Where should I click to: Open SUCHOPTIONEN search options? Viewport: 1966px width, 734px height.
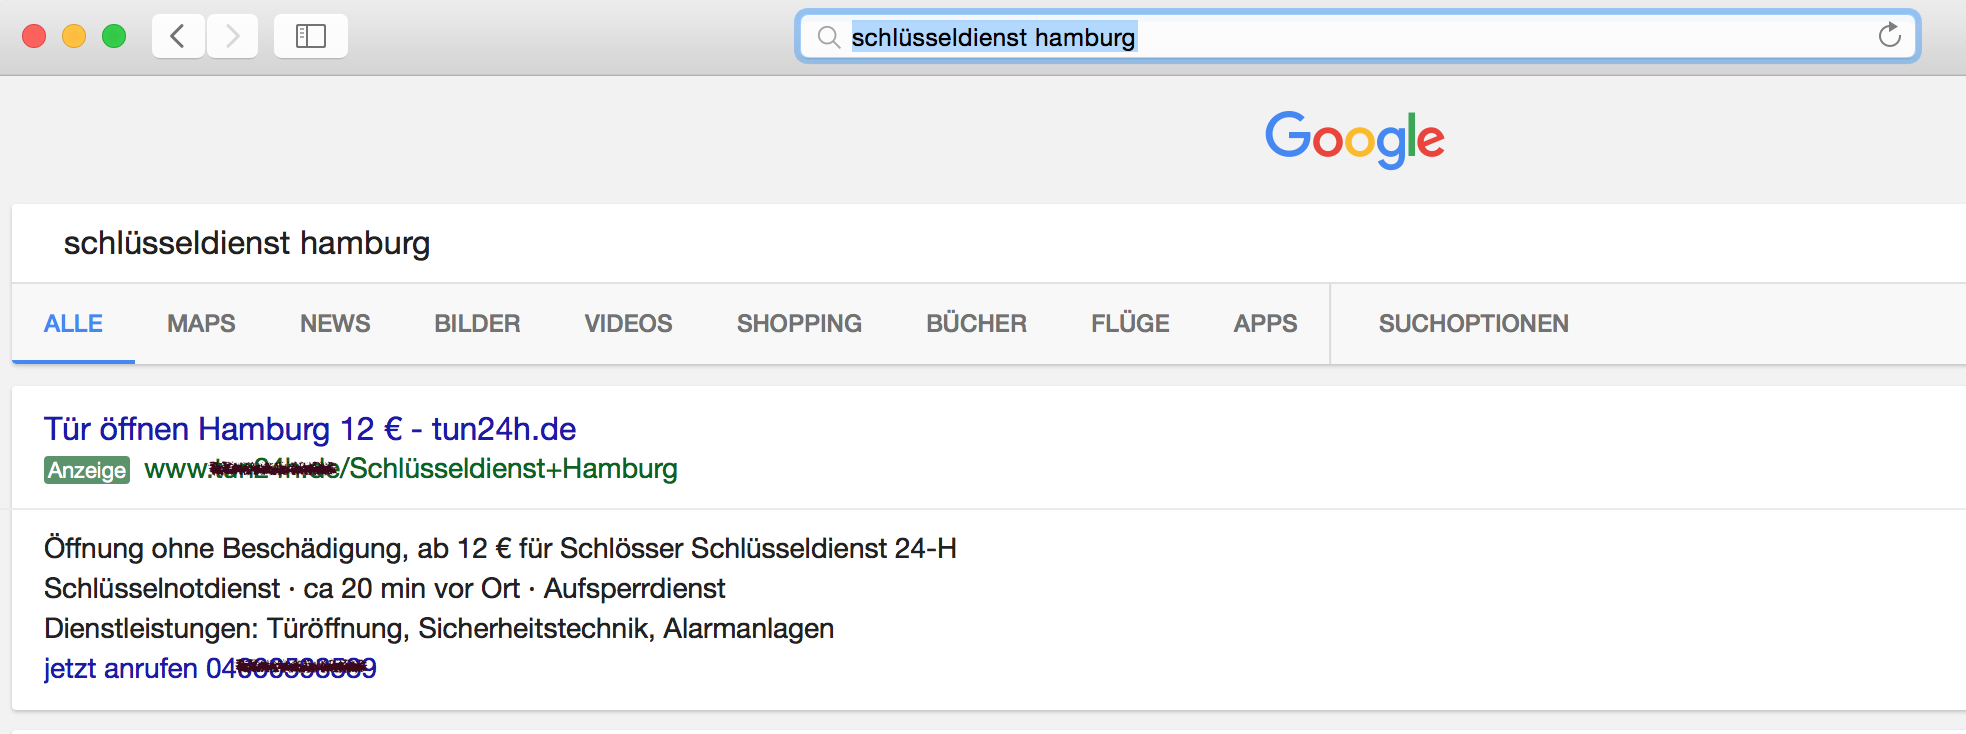coord(1474,323)
